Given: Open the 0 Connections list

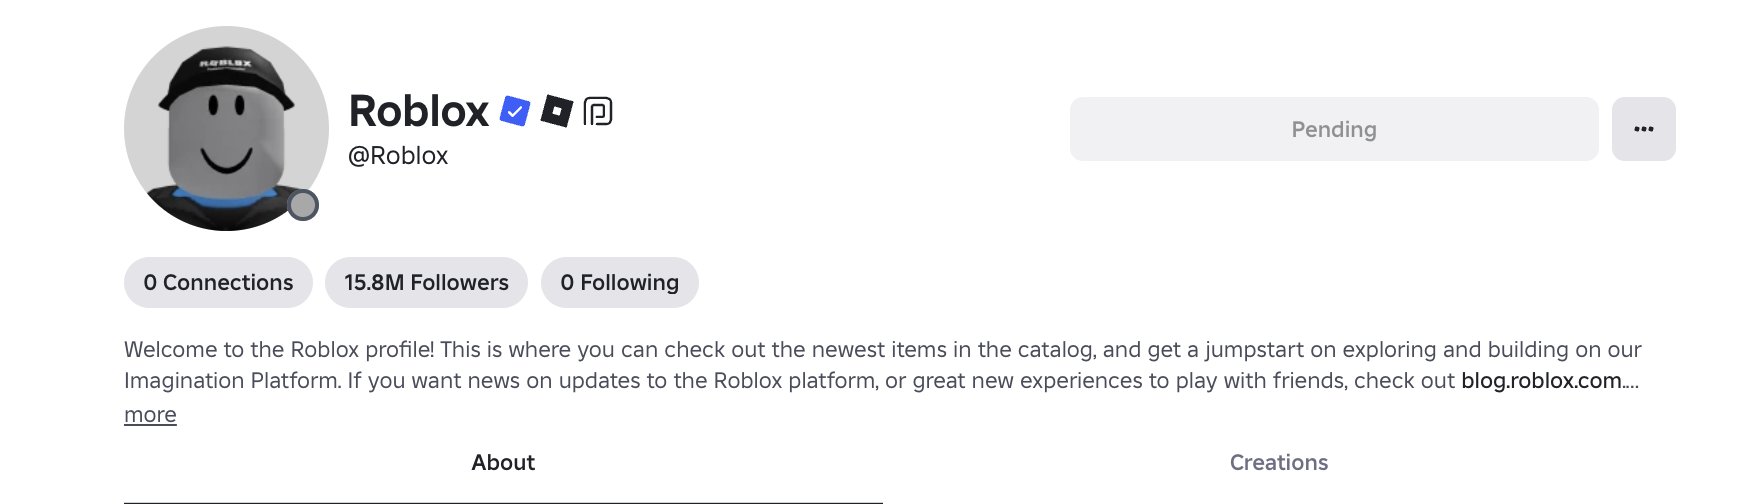Looking at the screenshot, I should pyautogui.click(x=218, y=283).
